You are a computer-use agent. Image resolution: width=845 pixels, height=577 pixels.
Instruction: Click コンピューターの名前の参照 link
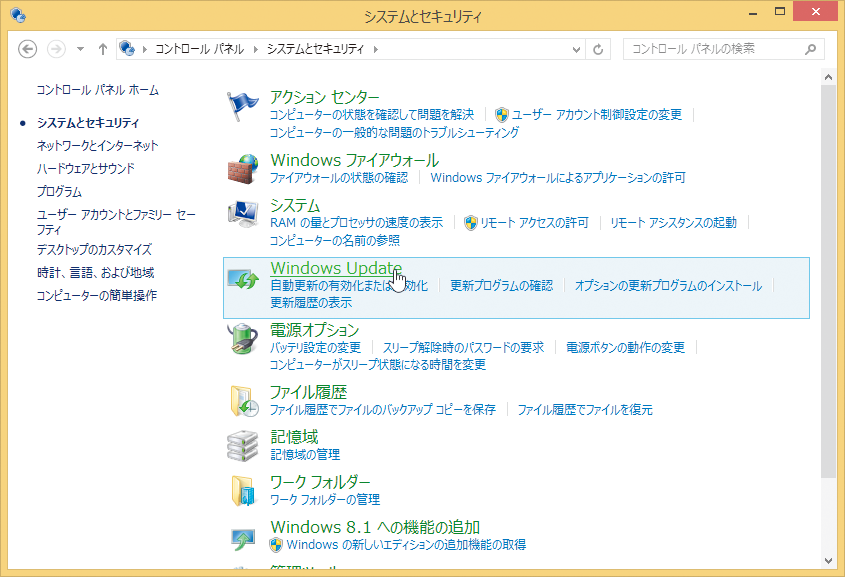pos(335,240)
